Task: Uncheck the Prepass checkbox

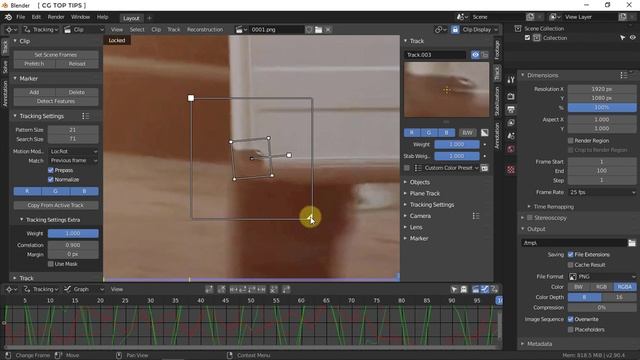Action: 51,170
